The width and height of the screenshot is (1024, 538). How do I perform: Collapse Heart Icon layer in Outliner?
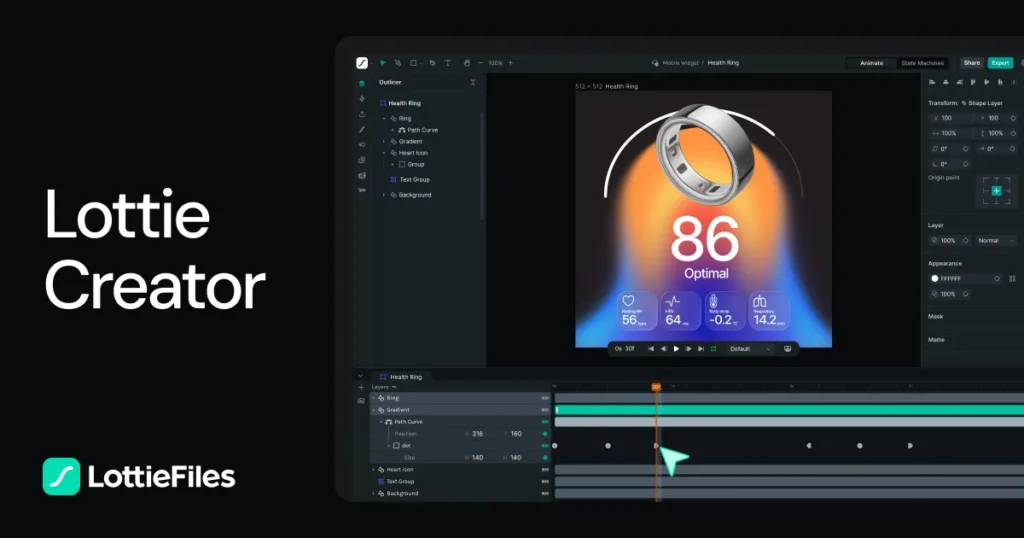pyautogui.click(x=384, y=153)
